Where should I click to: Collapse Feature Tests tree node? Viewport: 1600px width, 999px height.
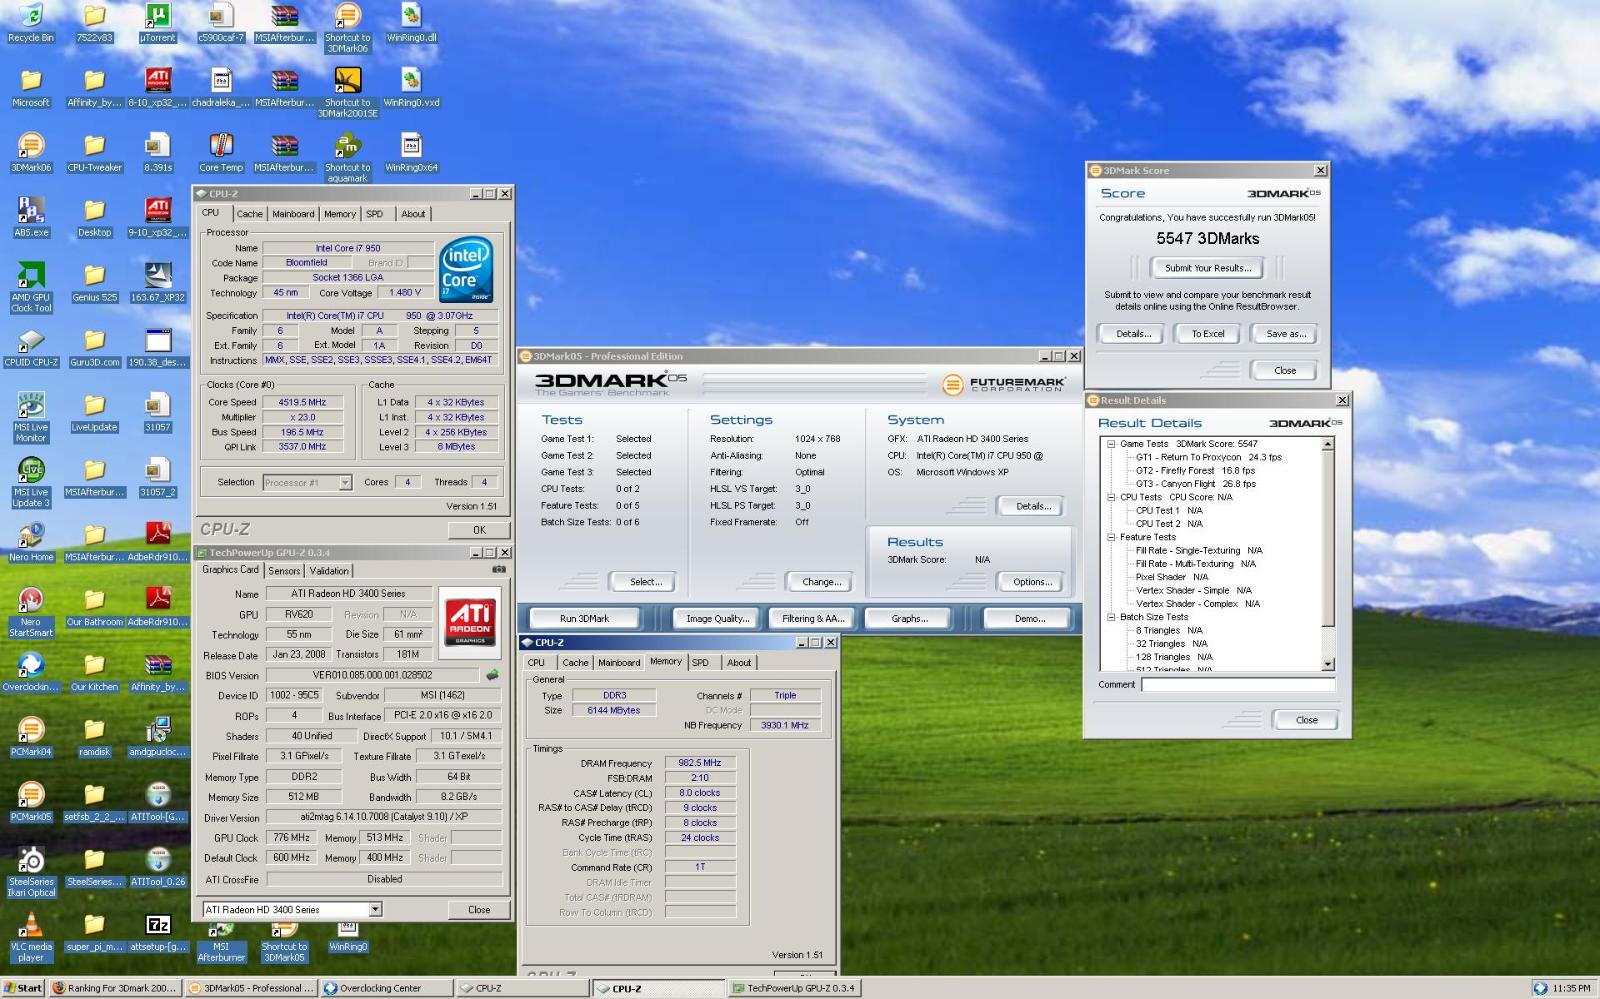[x=1111, y=537]
